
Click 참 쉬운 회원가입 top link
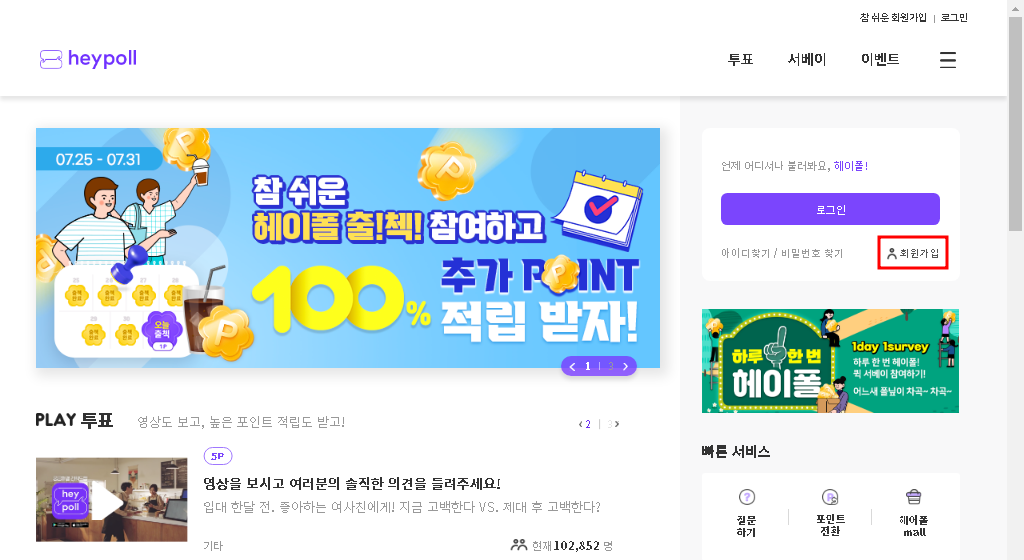tap(893, 18)
